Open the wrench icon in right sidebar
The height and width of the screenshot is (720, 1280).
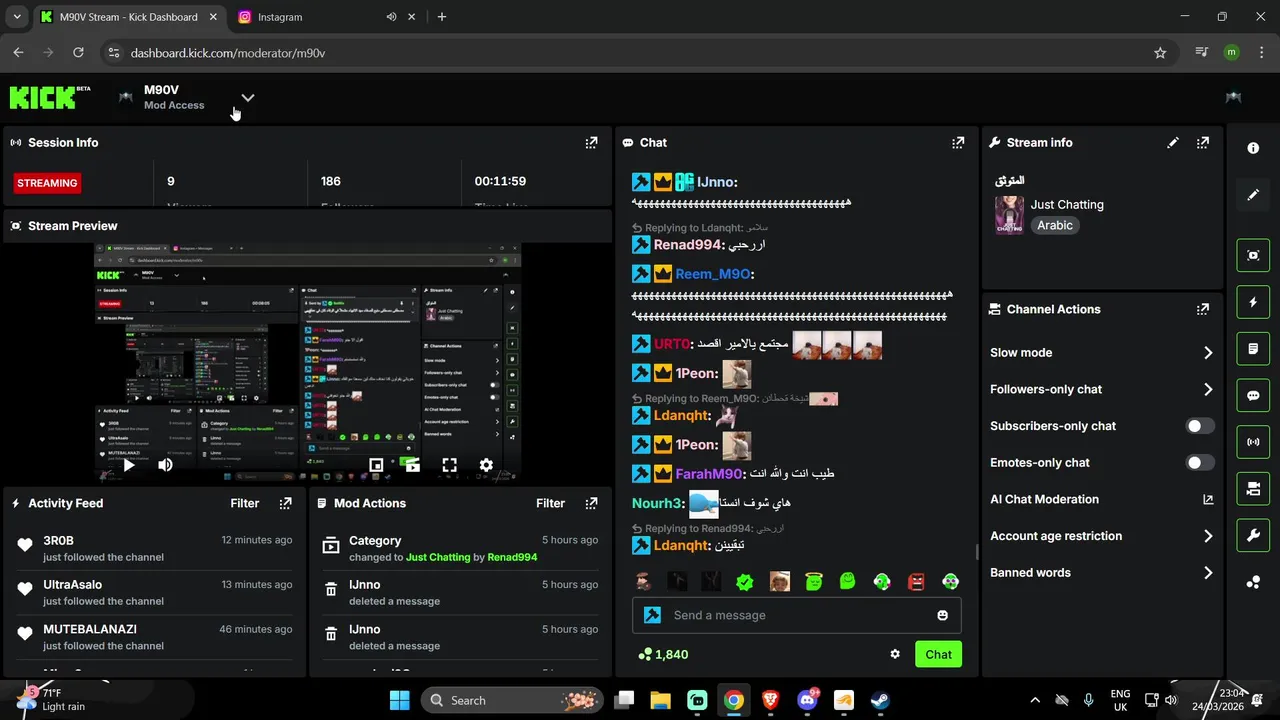pyautogui.click(x=1253, y=535)
